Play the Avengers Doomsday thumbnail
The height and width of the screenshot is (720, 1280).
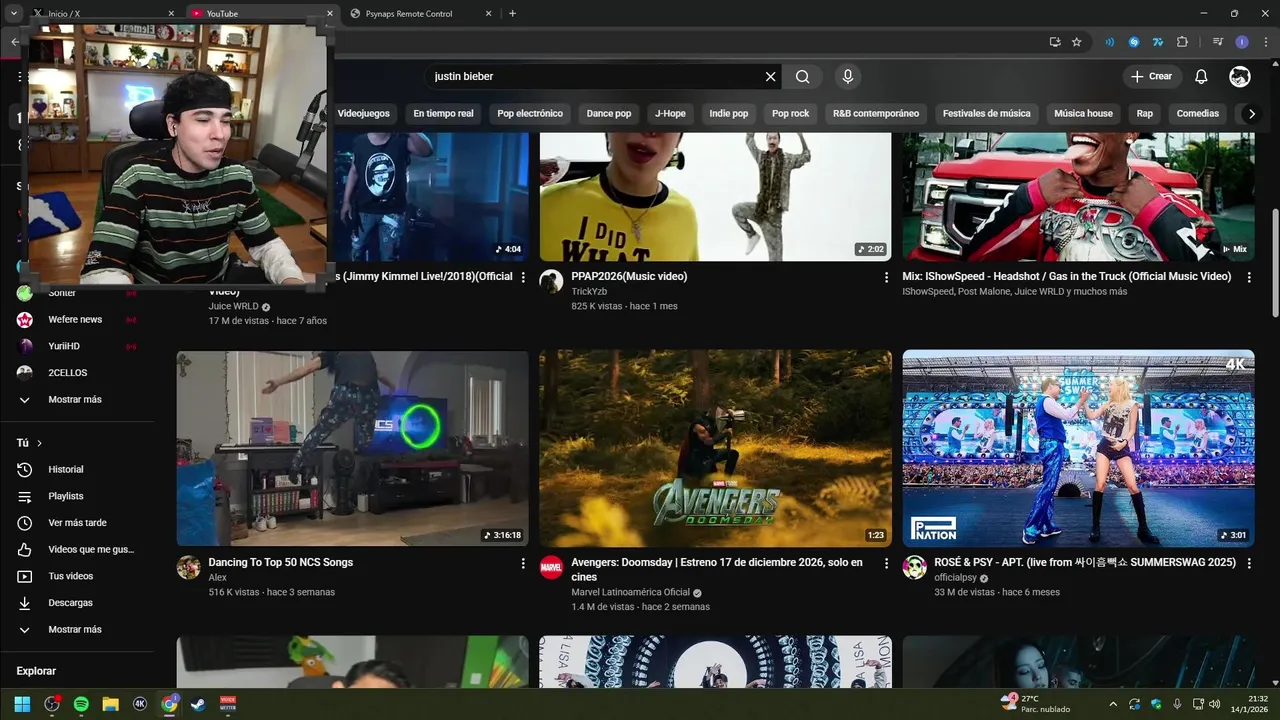[716, 448]
